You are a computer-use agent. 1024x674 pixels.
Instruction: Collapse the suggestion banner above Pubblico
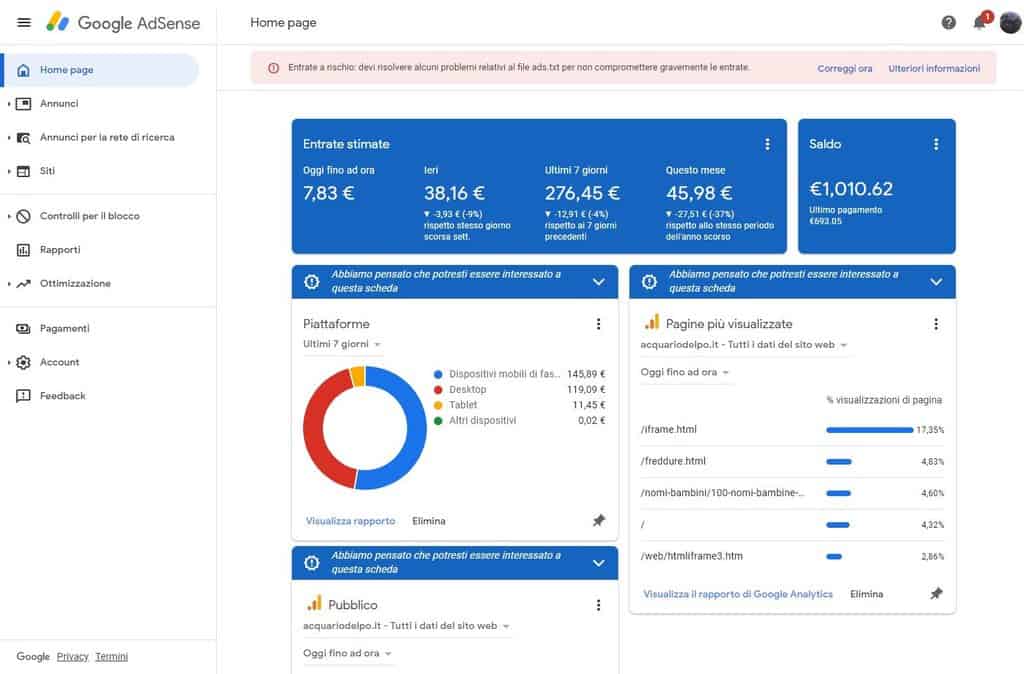pyautogui.click(x=598, y=563)
